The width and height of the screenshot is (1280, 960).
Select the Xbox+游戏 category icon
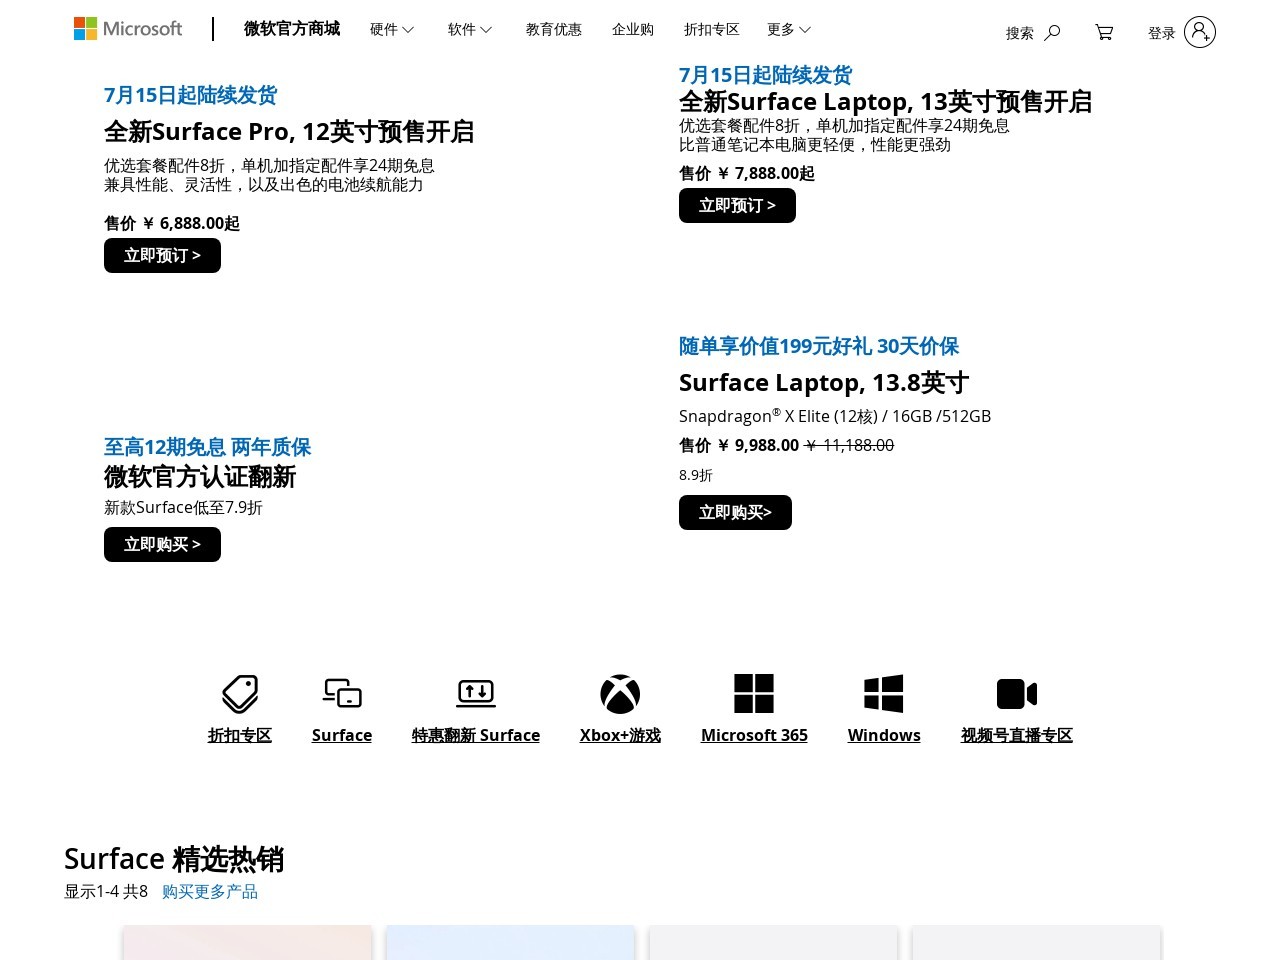(x=620, y=694)
